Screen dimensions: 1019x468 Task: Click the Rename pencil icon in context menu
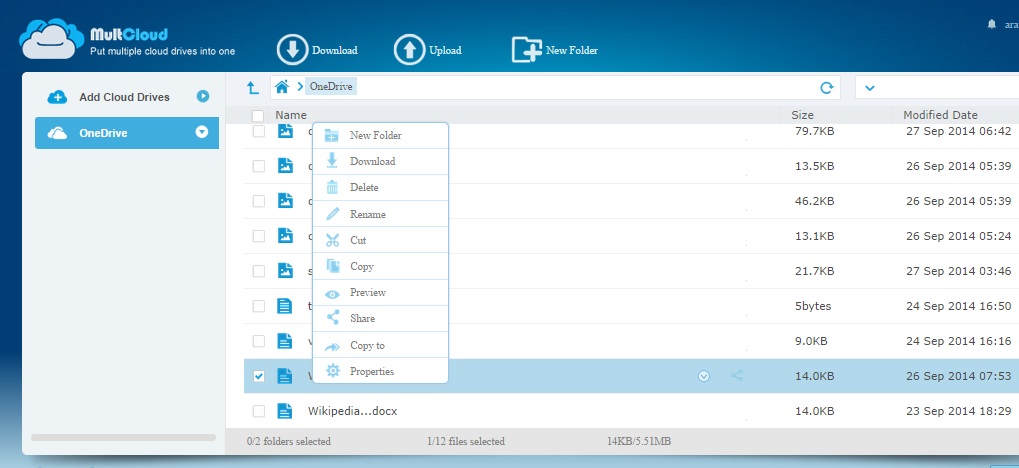333,214
